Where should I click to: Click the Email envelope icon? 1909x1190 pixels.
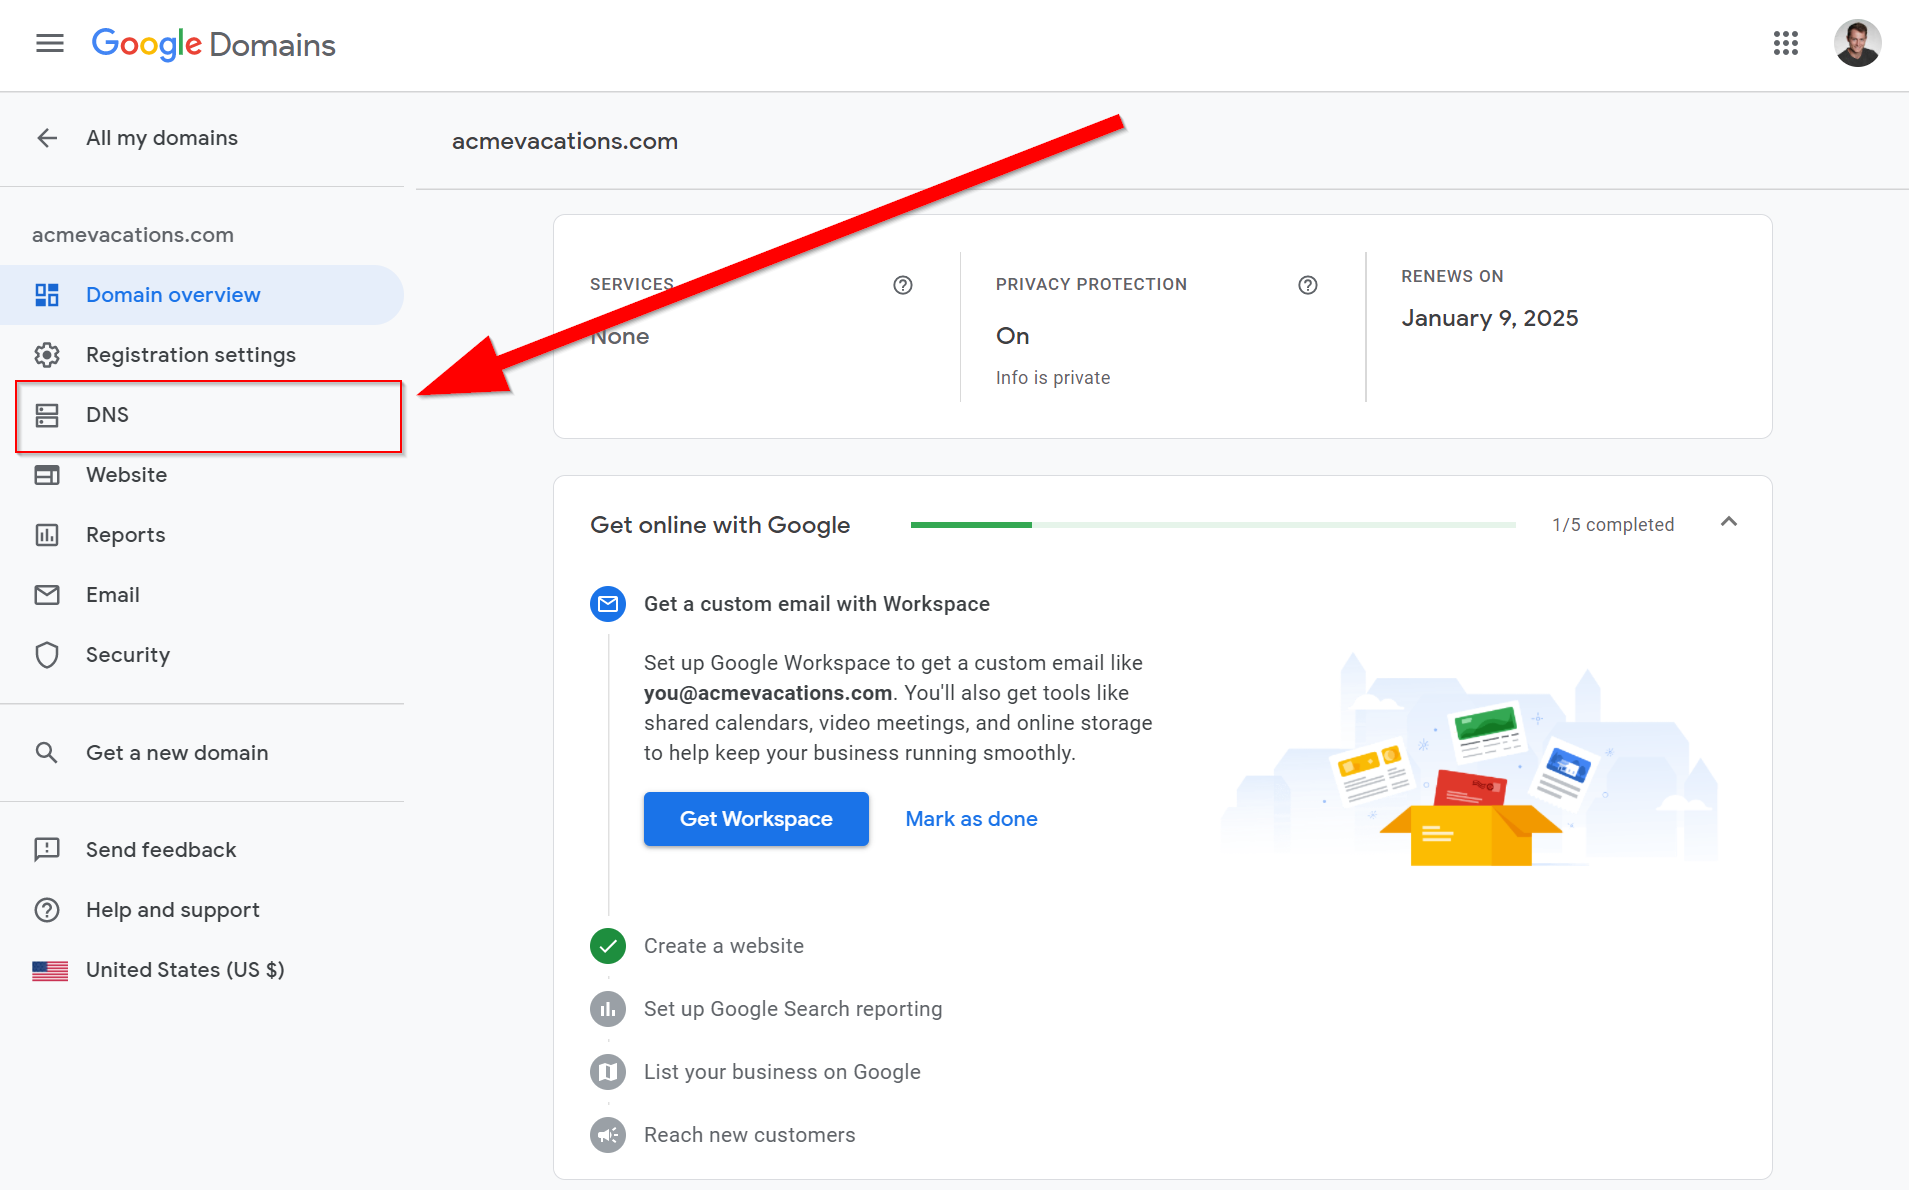47,594
